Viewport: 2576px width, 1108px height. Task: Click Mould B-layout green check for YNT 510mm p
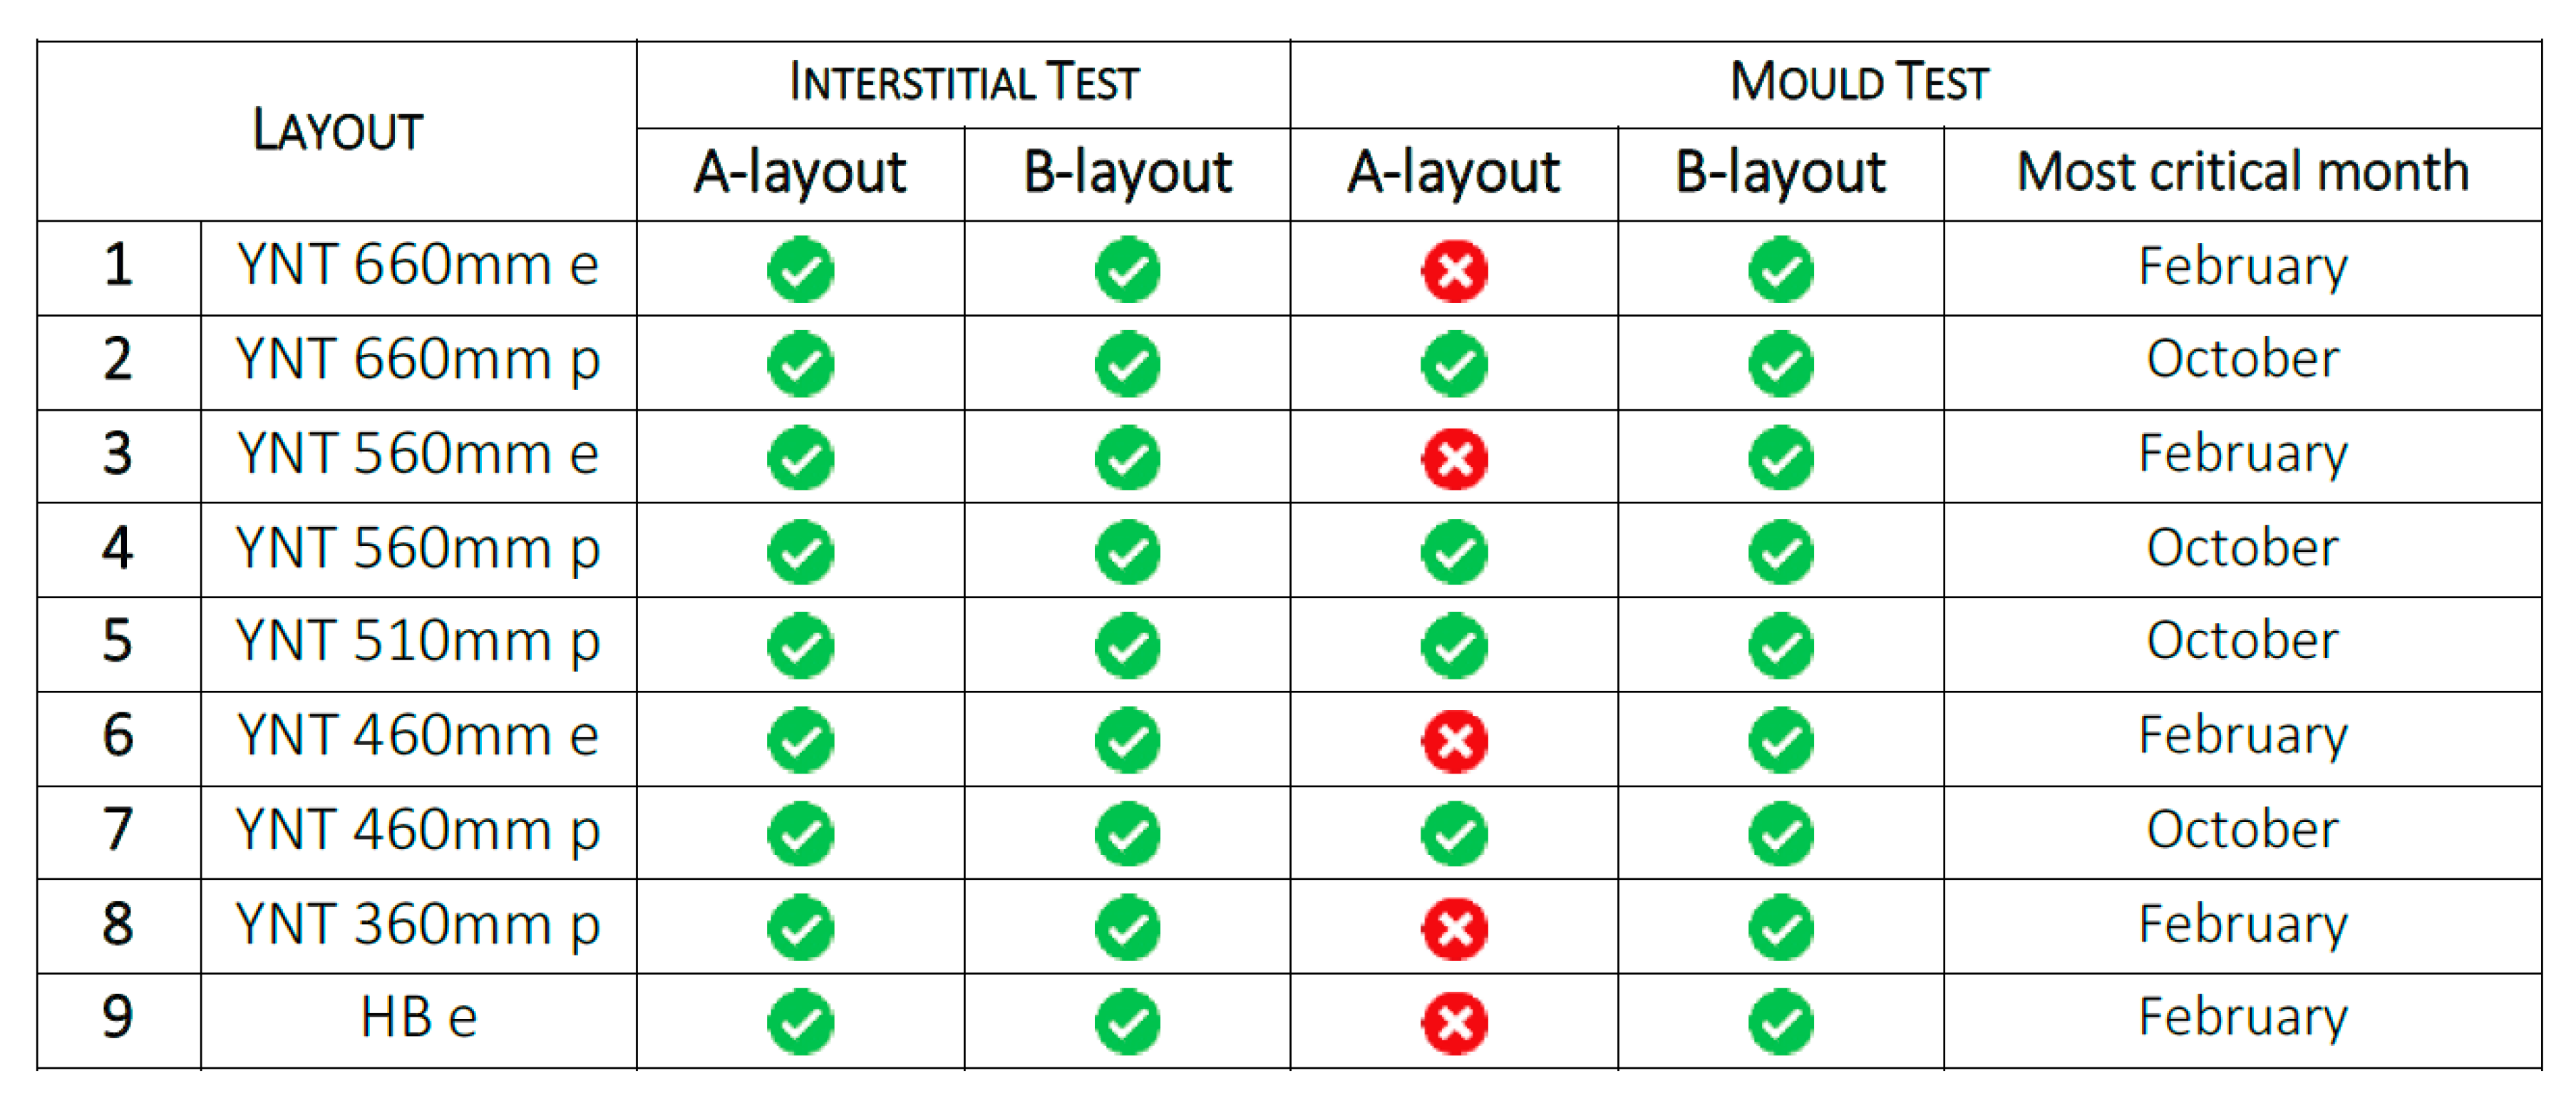click(1781, 646)
